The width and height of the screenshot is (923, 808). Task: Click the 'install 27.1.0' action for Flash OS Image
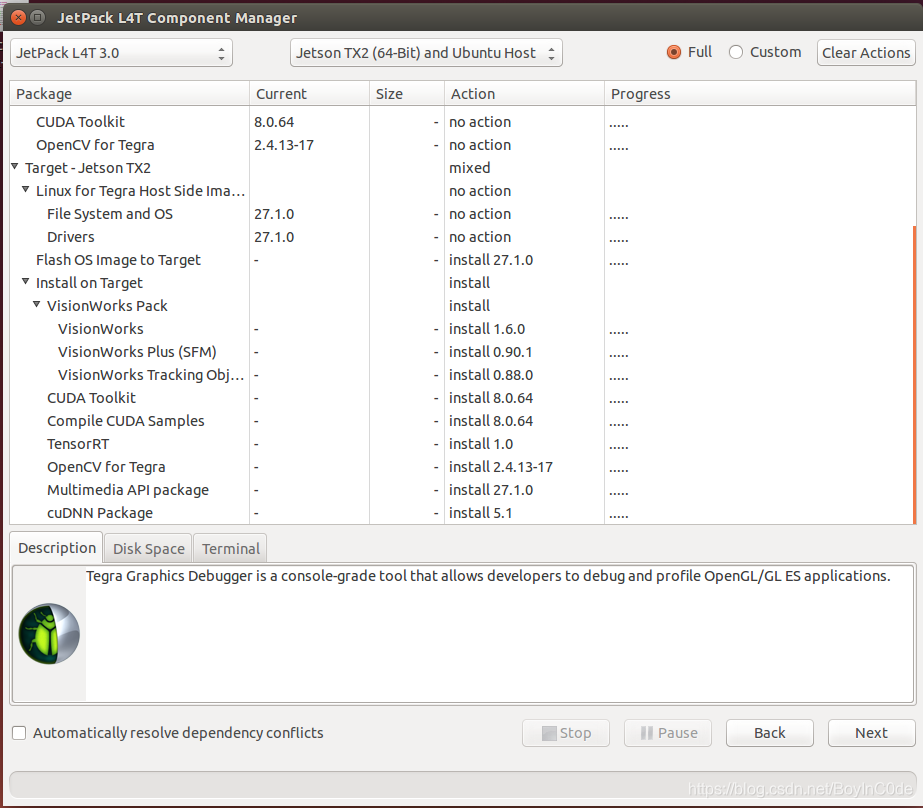(x=491, y=260)
